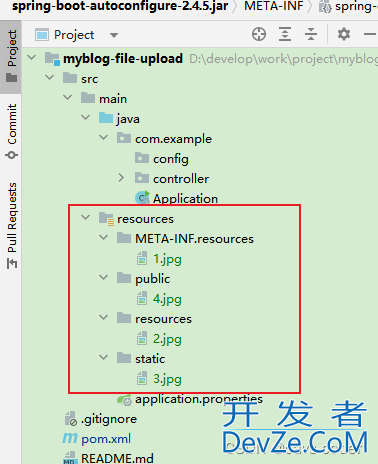Click the META-INF.resources folder icon
Viewport: 378px width, 464px height.
(x=124, y=238)
